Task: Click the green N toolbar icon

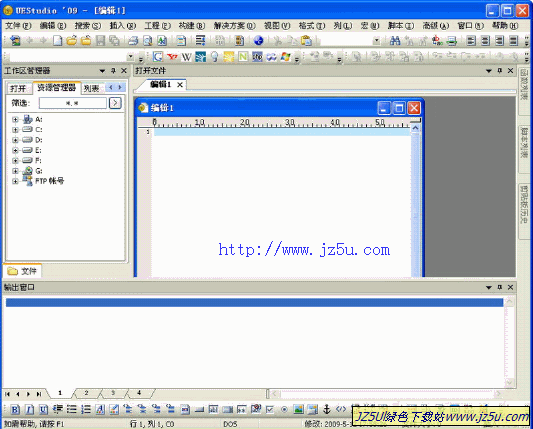Action: [243, 56]
